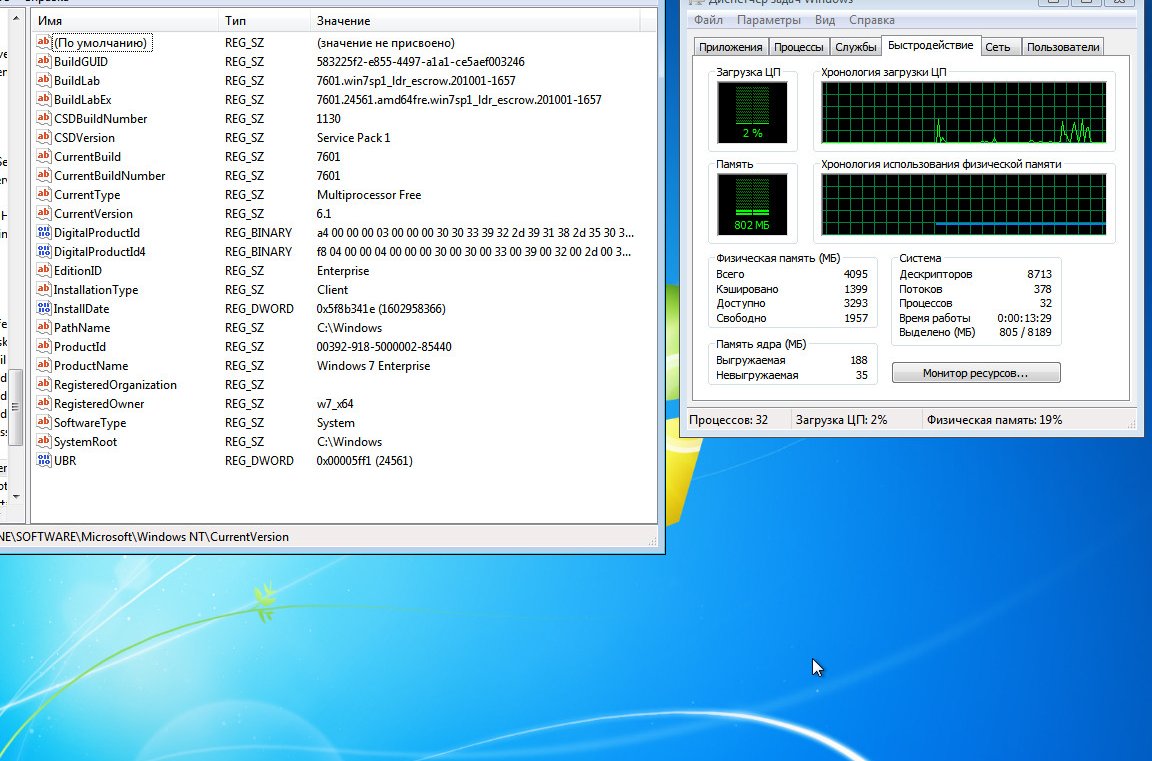Switch to the Пользователи tab
This screenshot has height=761, width=1152.
[x=1063, y=47]
